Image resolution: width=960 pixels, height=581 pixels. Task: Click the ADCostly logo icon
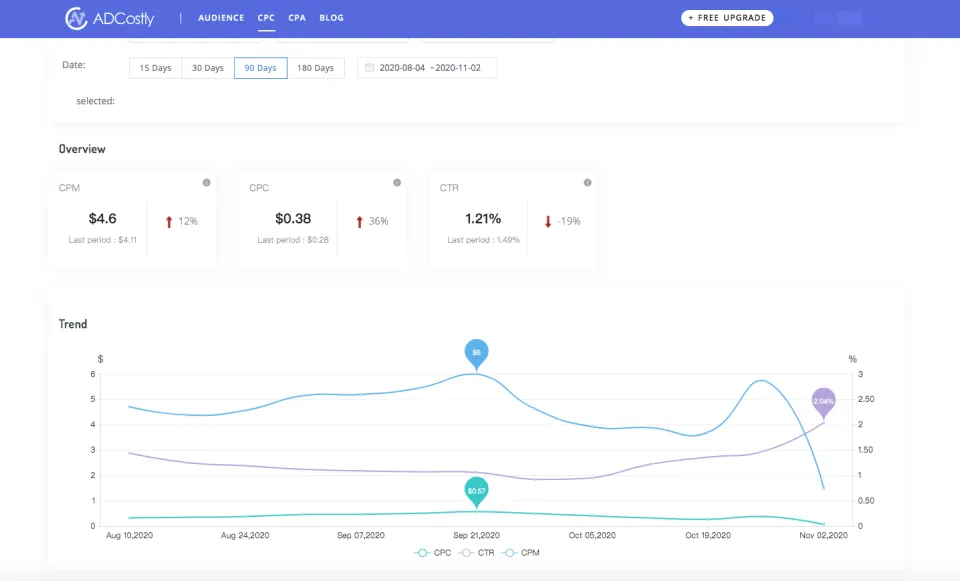77,18
